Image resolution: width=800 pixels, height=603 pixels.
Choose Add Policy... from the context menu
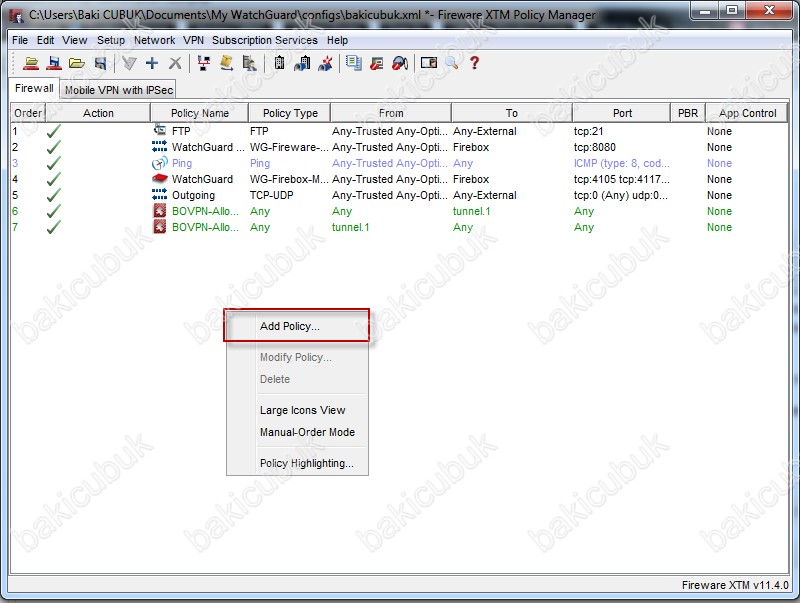click(297, 326)
